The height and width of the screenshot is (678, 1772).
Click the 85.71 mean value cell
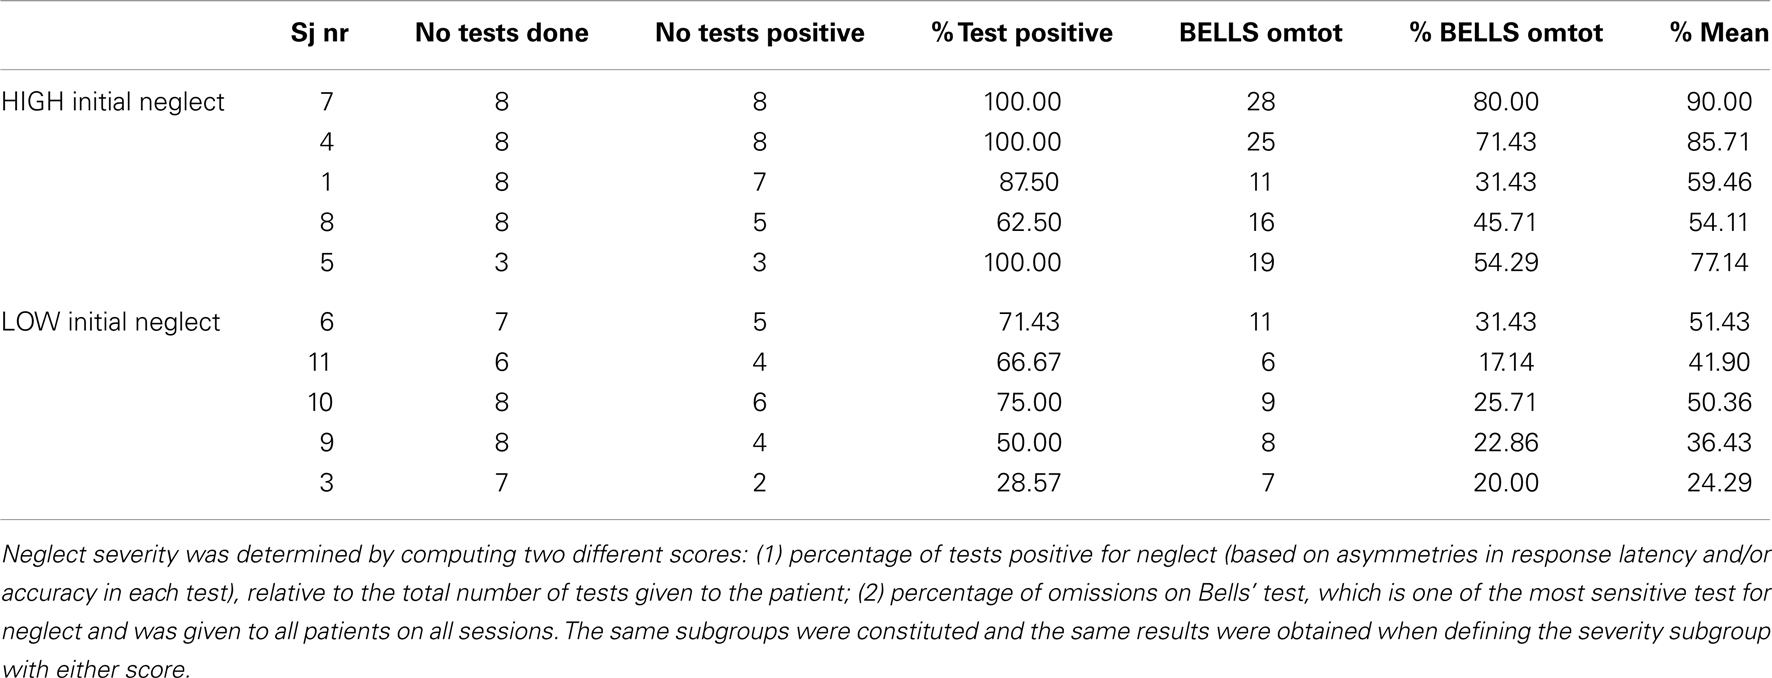point(1718,142)
